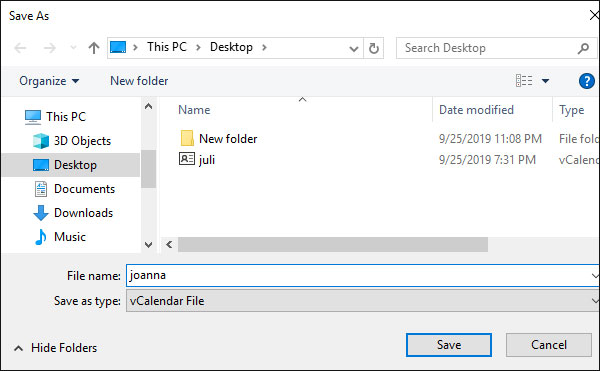Open recent locations dropdown arrow

click(x=73, y=48)
